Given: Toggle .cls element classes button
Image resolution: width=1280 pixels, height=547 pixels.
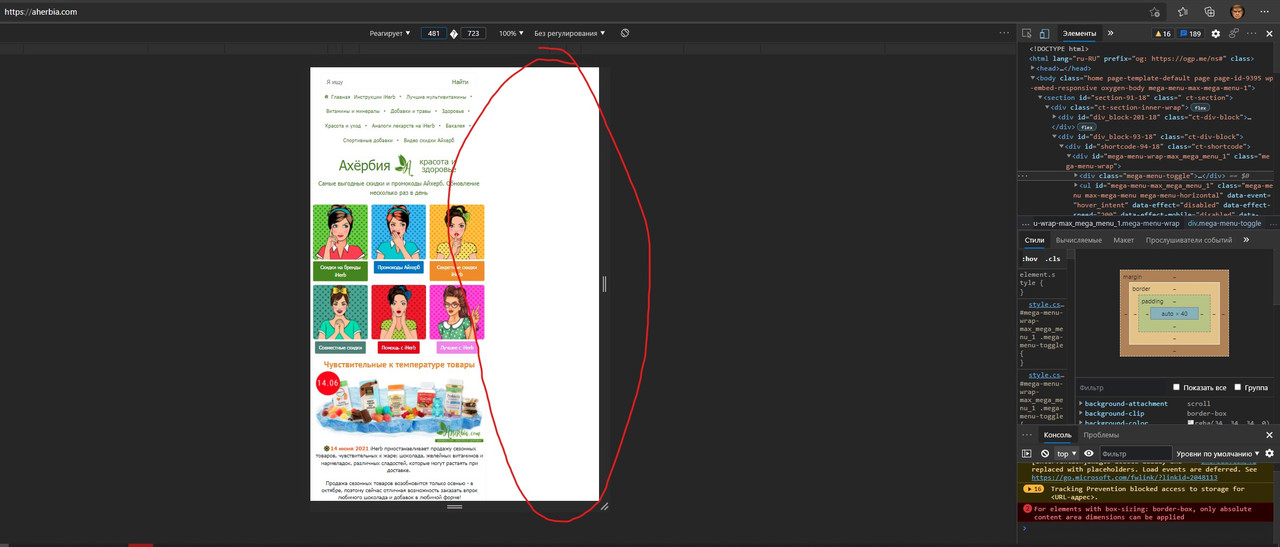Looking at the screenshot, I should (1052, 259).
